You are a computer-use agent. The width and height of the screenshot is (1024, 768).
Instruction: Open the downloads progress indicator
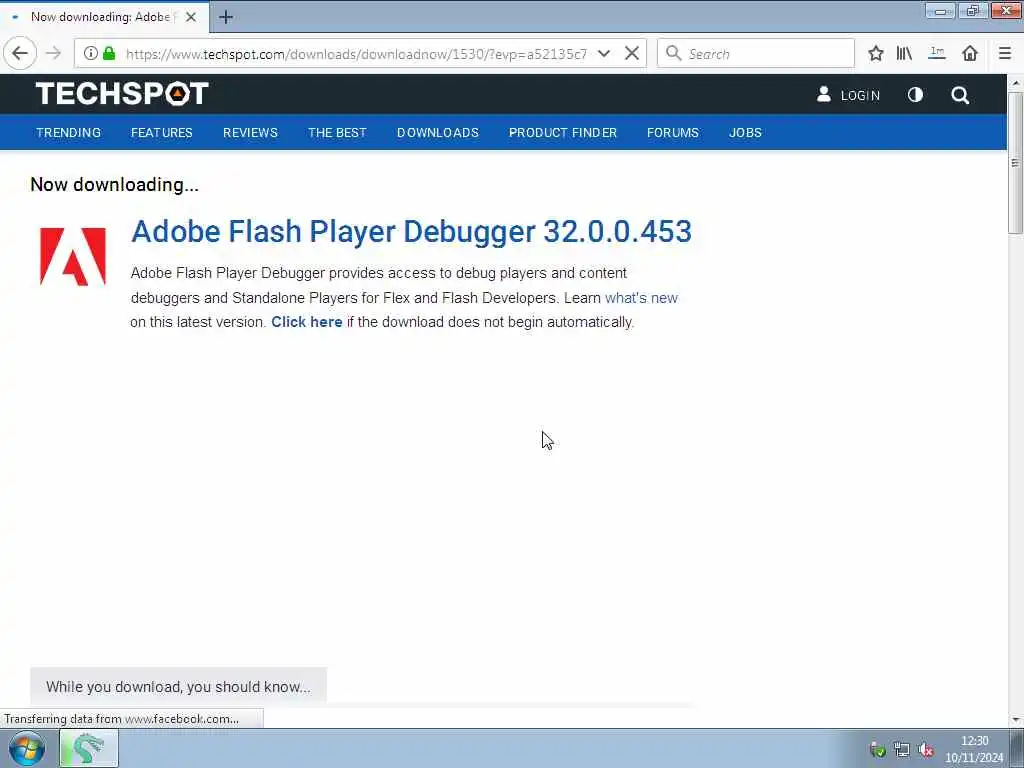(x=937, y=54)
